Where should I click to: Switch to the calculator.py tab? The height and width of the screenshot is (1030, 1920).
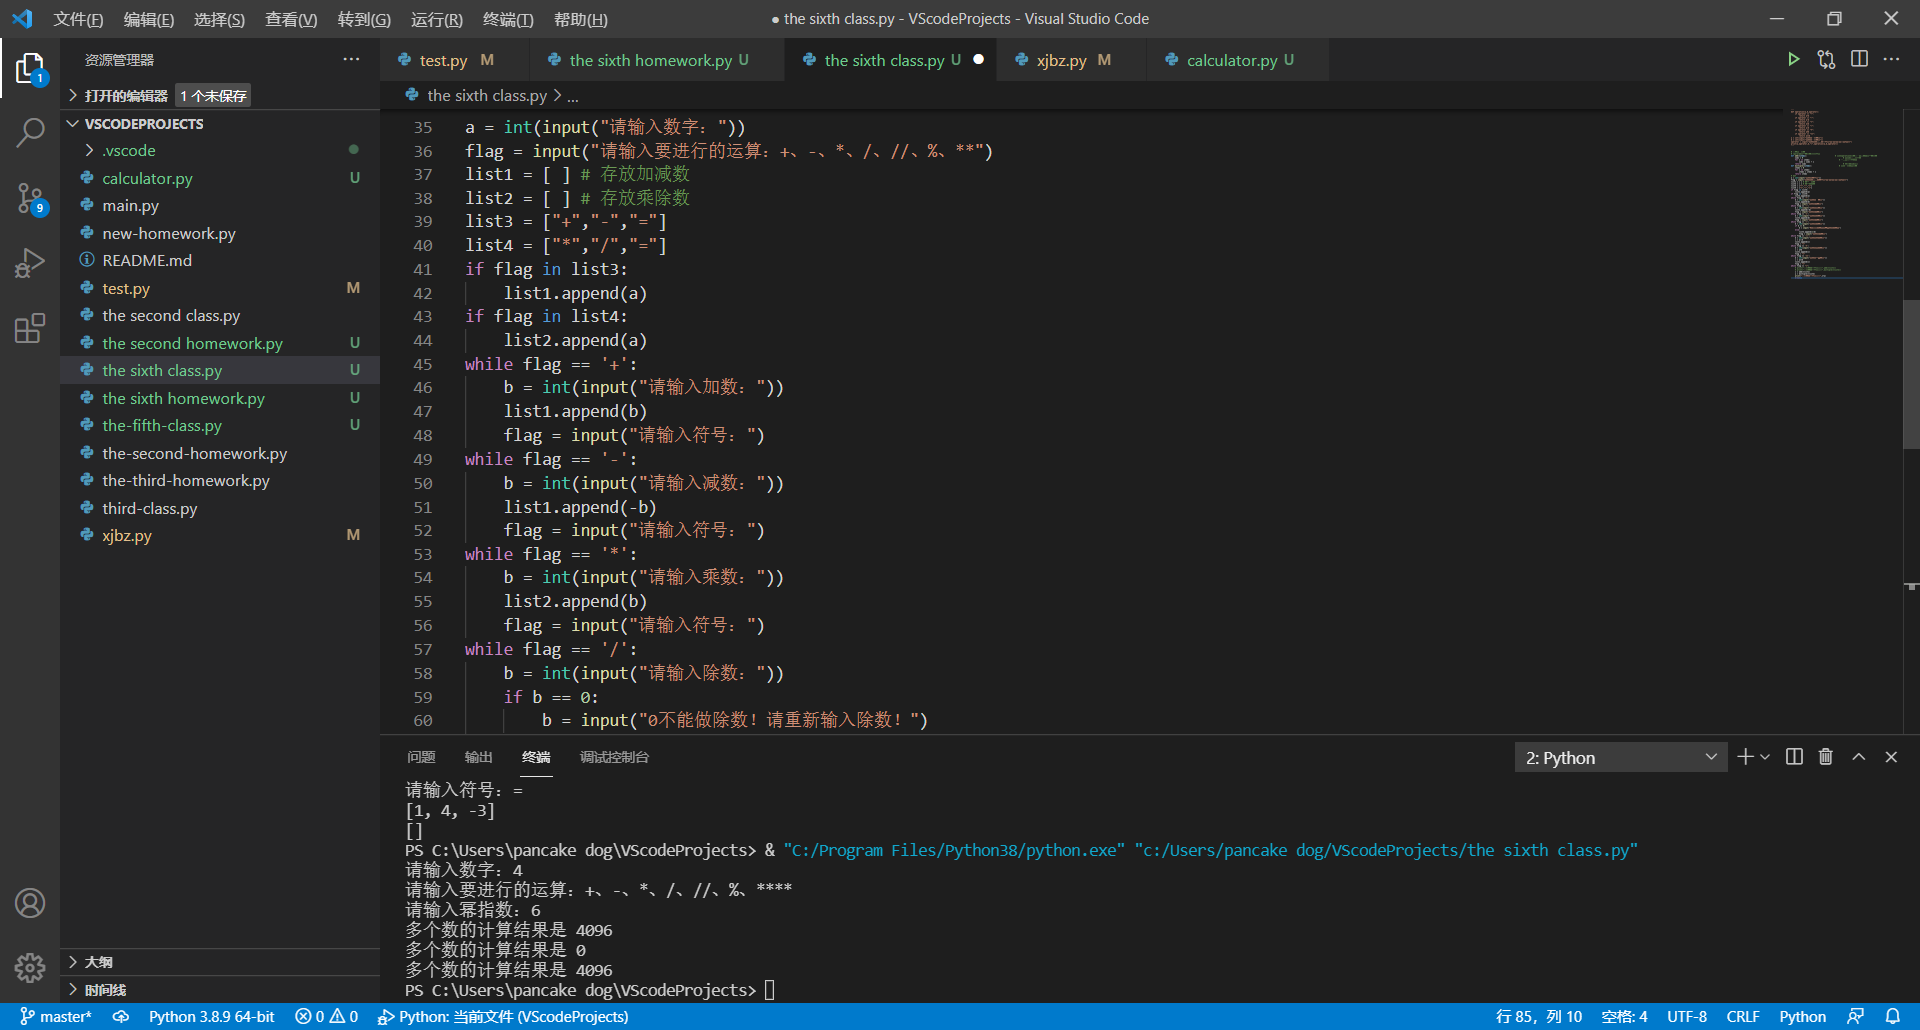pyautogui.click(x=1231, y=60)
